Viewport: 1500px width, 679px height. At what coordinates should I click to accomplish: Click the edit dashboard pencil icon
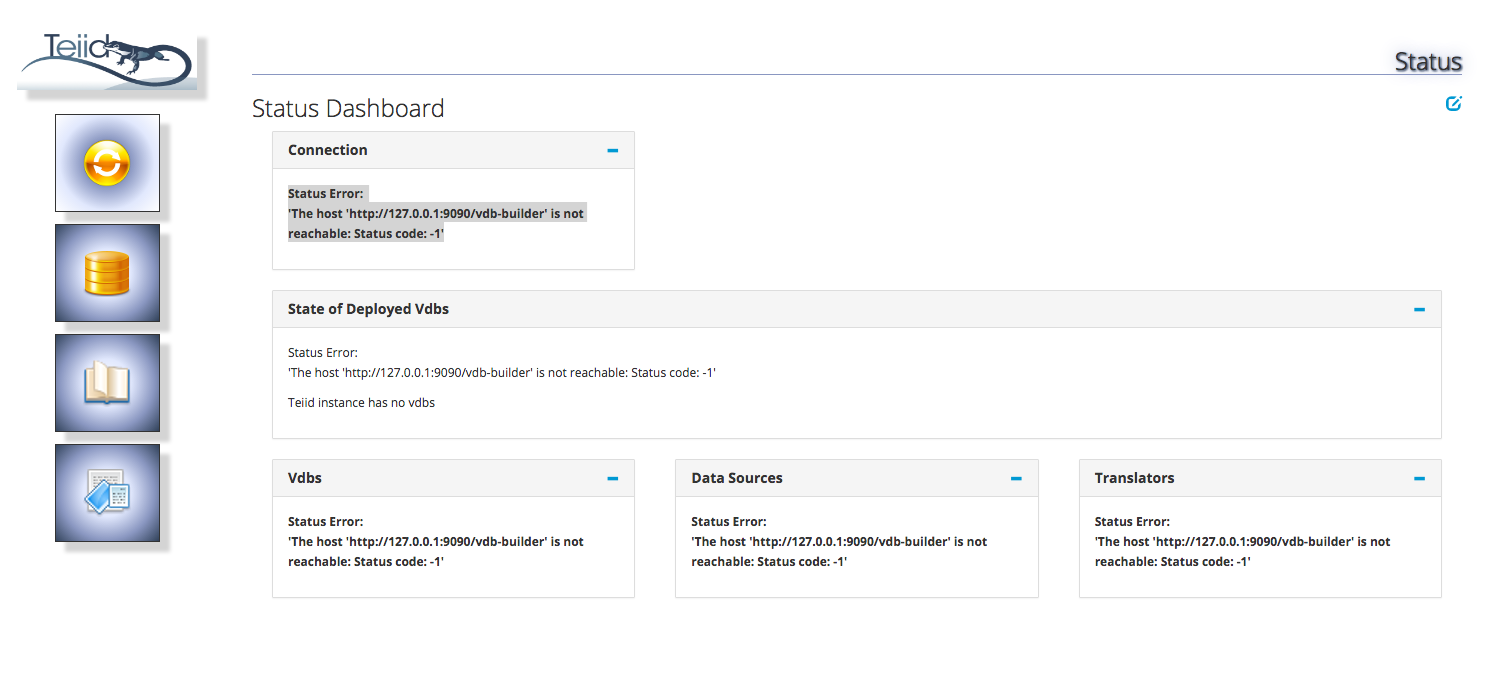[x=1453, y=103]
